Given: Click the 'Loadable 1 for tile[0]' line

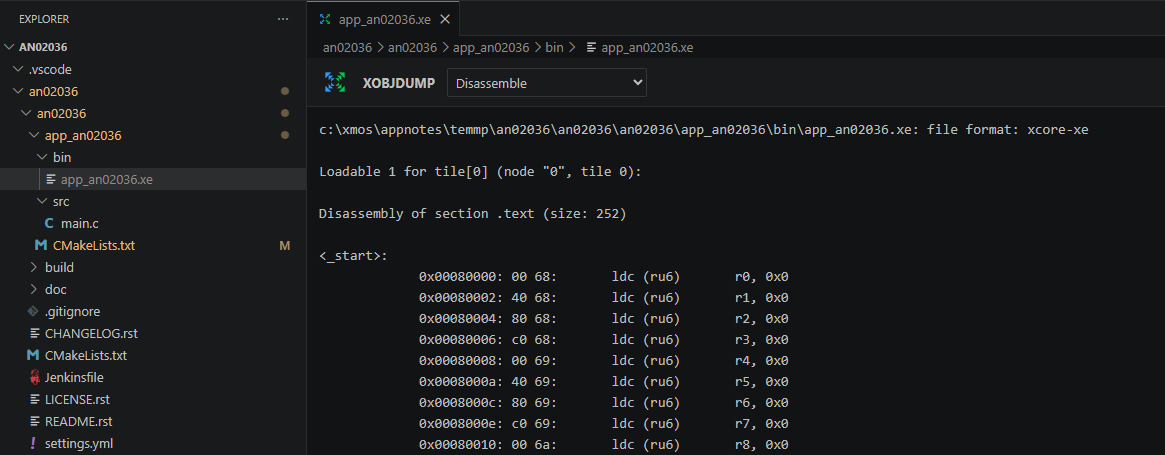Looking at the screenshot, I should (x=480, y=172).
